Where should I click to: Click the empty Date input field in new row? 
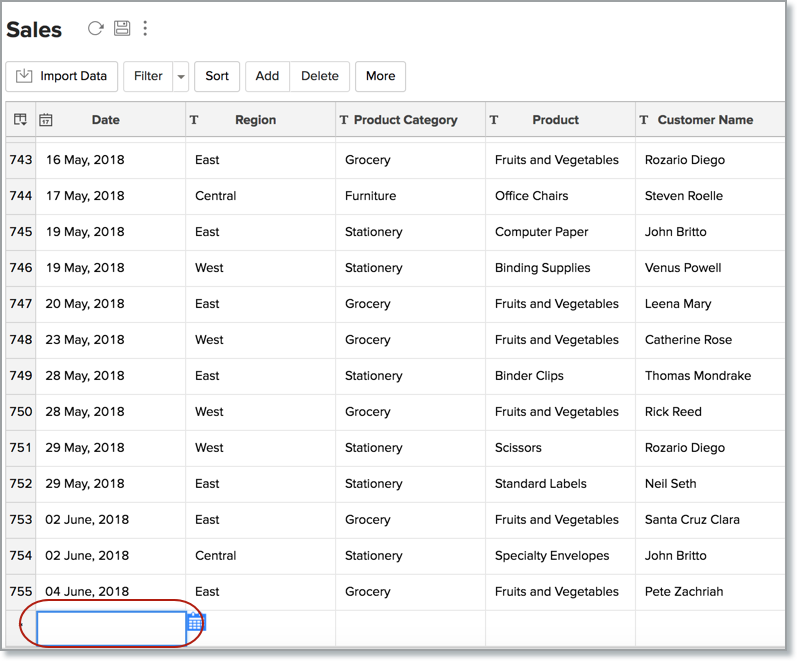coord(110,628)
